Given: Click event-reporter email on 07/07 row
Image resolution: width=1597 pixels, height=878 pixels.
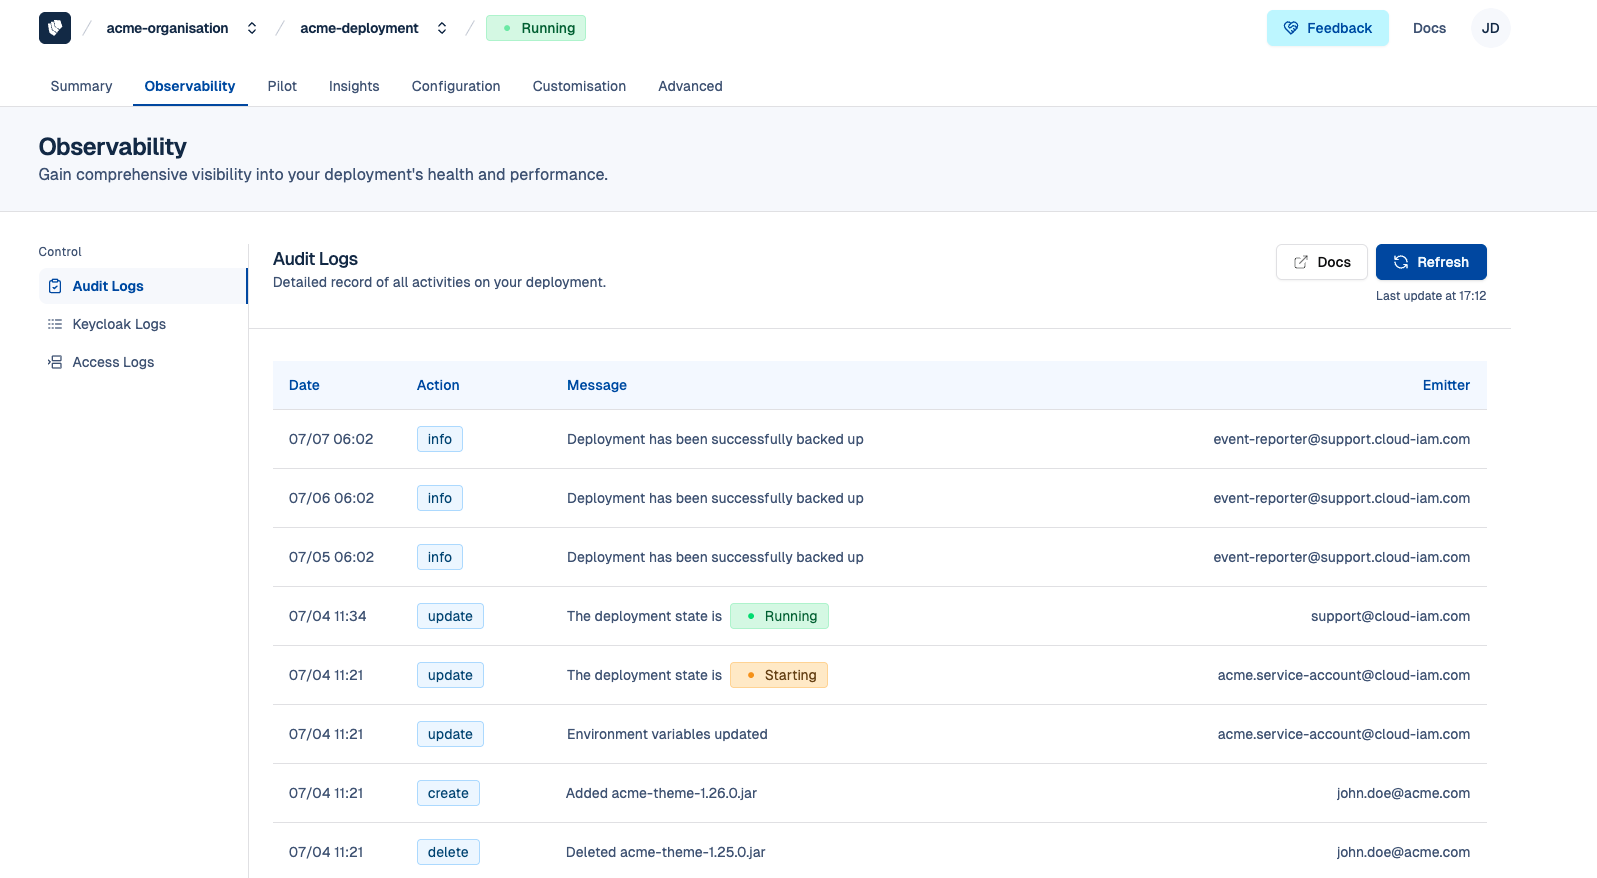Looking at the screenshot, I should tap(1341, 439).
